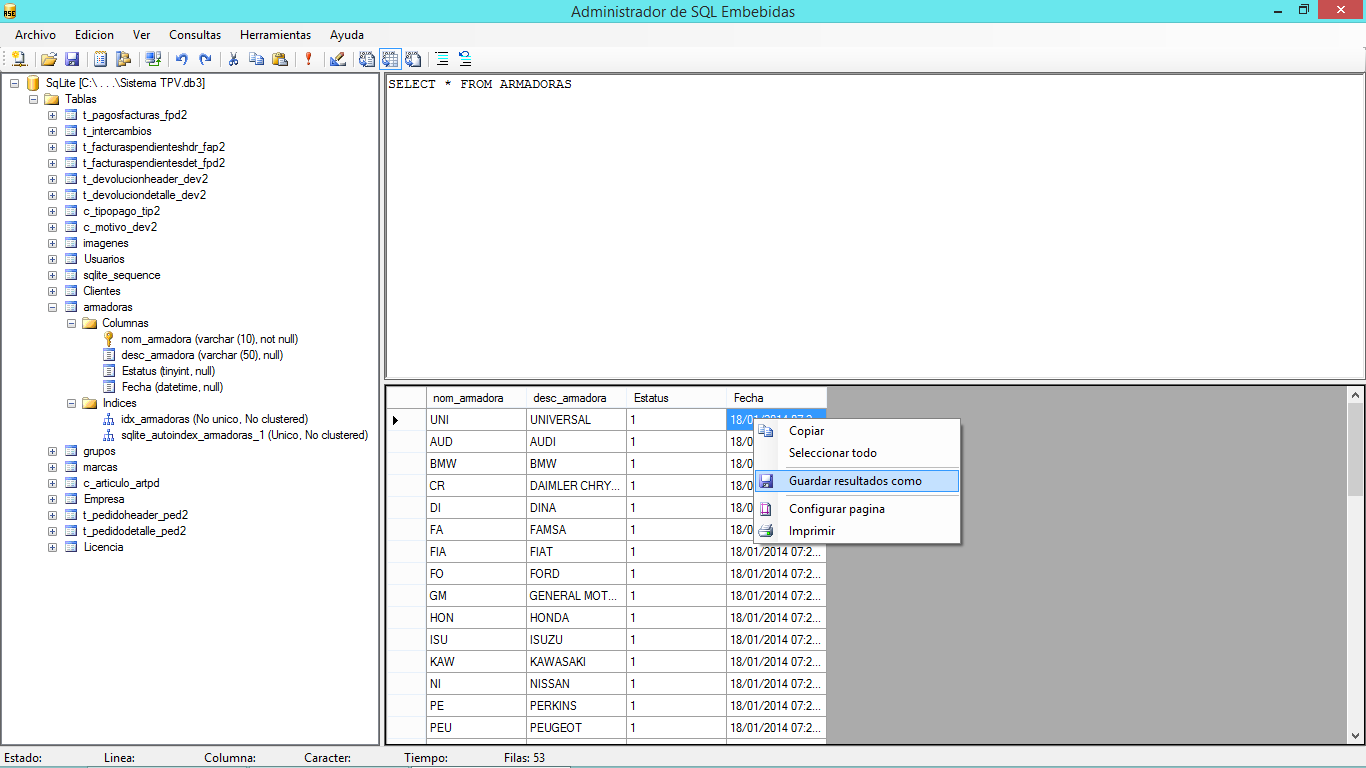Click the column icon beside desc_armadora
Viewport: 1366px width, 768px height.
pyautogui.click(x=109, y=355)
